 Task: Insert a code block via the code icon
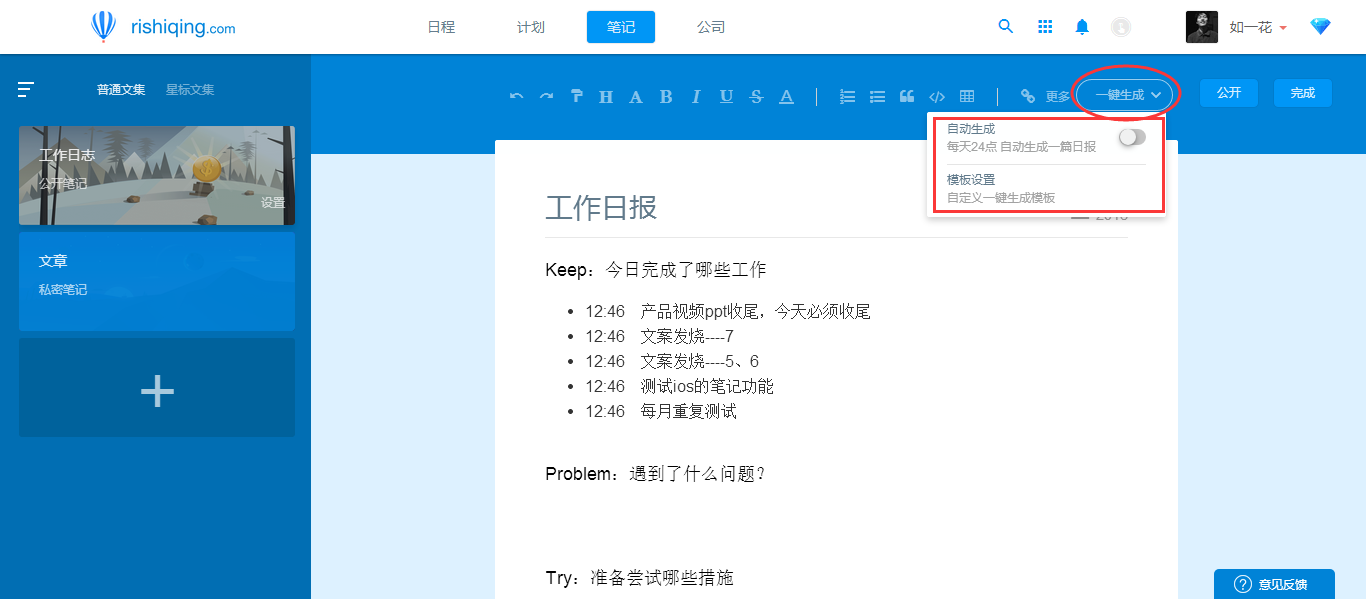pyautogui.click(x=937, y=96)
